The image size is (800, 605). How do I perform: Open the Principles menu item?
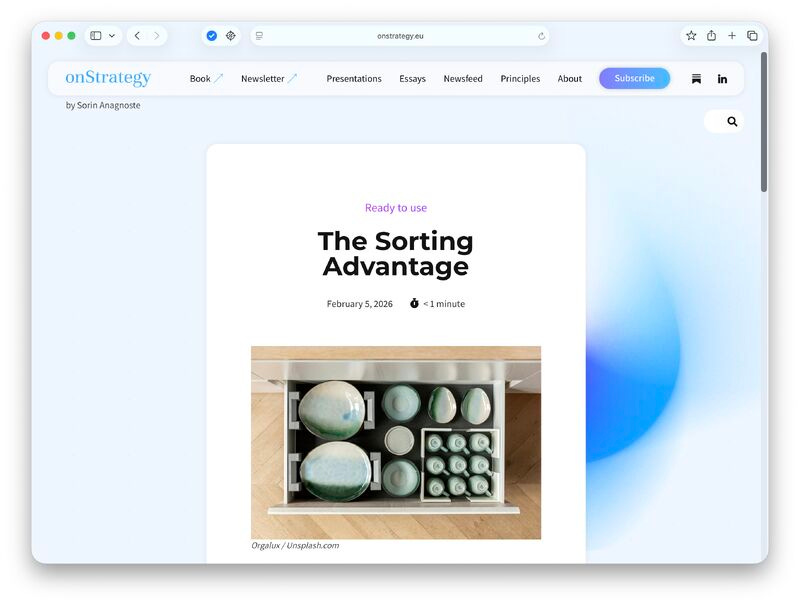click(520, 79)
